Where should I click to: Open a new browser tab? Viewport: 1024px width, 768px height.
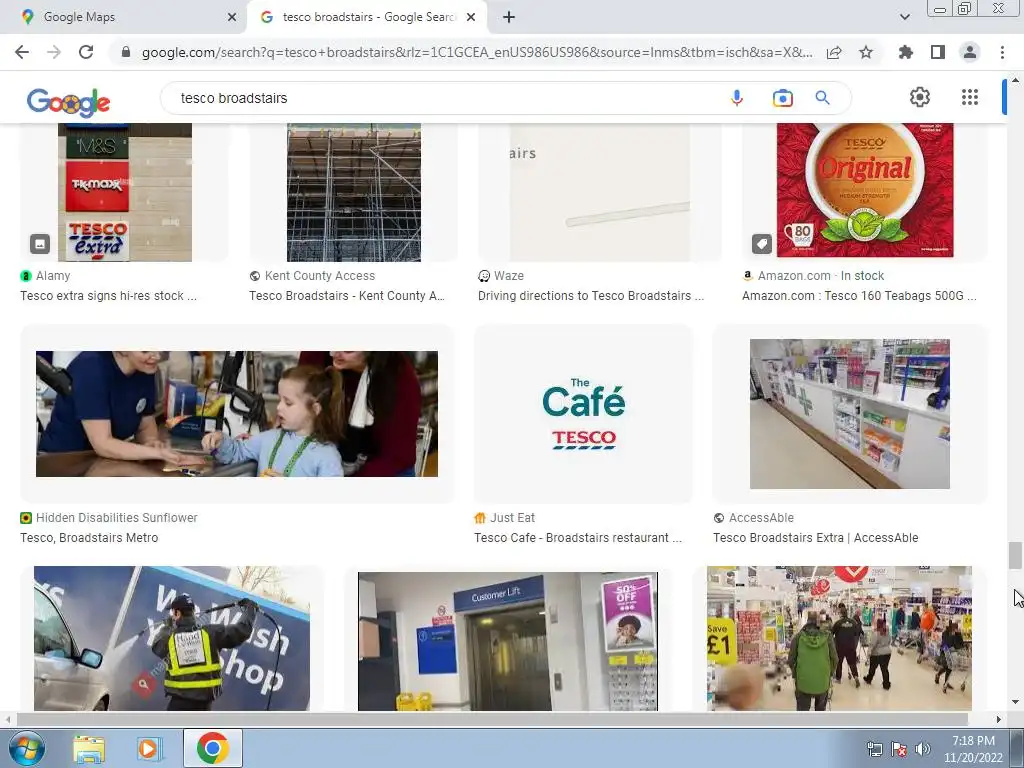(x=509, y=17)
